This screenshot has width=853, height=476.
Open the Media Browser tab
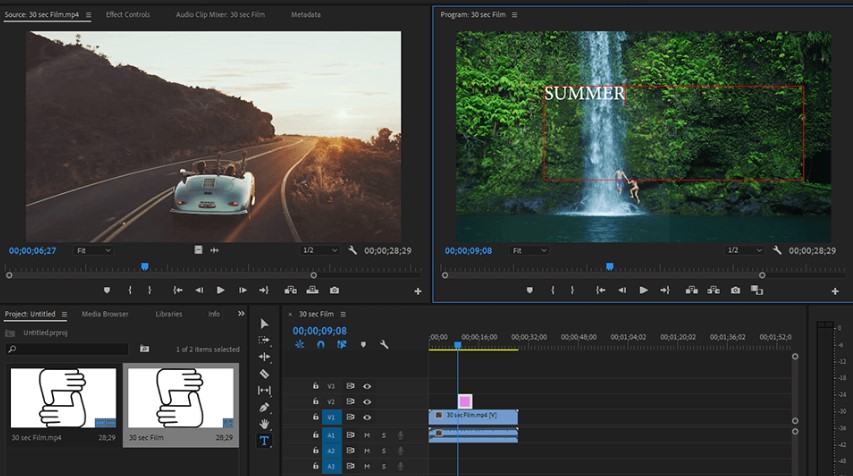tap(105, 314)
